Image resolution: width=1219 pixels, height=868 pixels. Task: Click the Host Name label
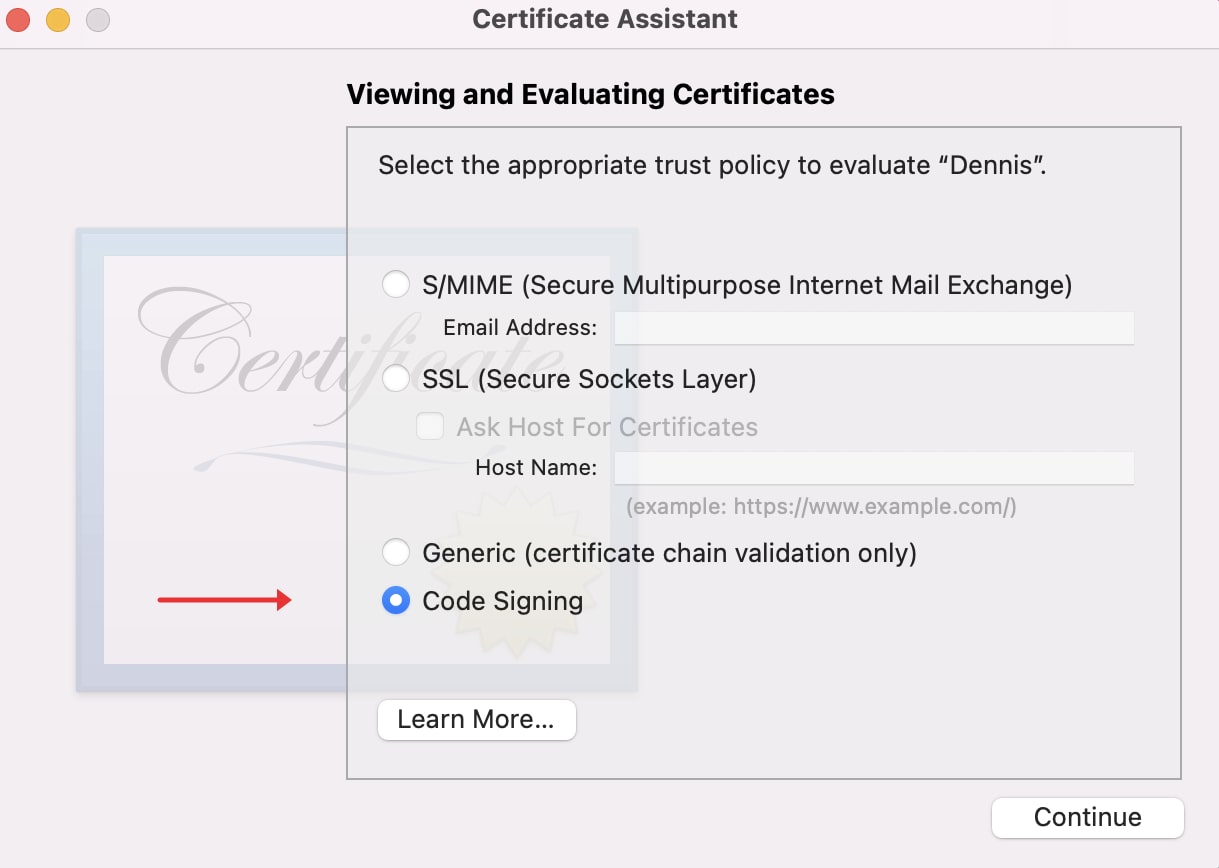pyautogui.click(x=536, y=468)
